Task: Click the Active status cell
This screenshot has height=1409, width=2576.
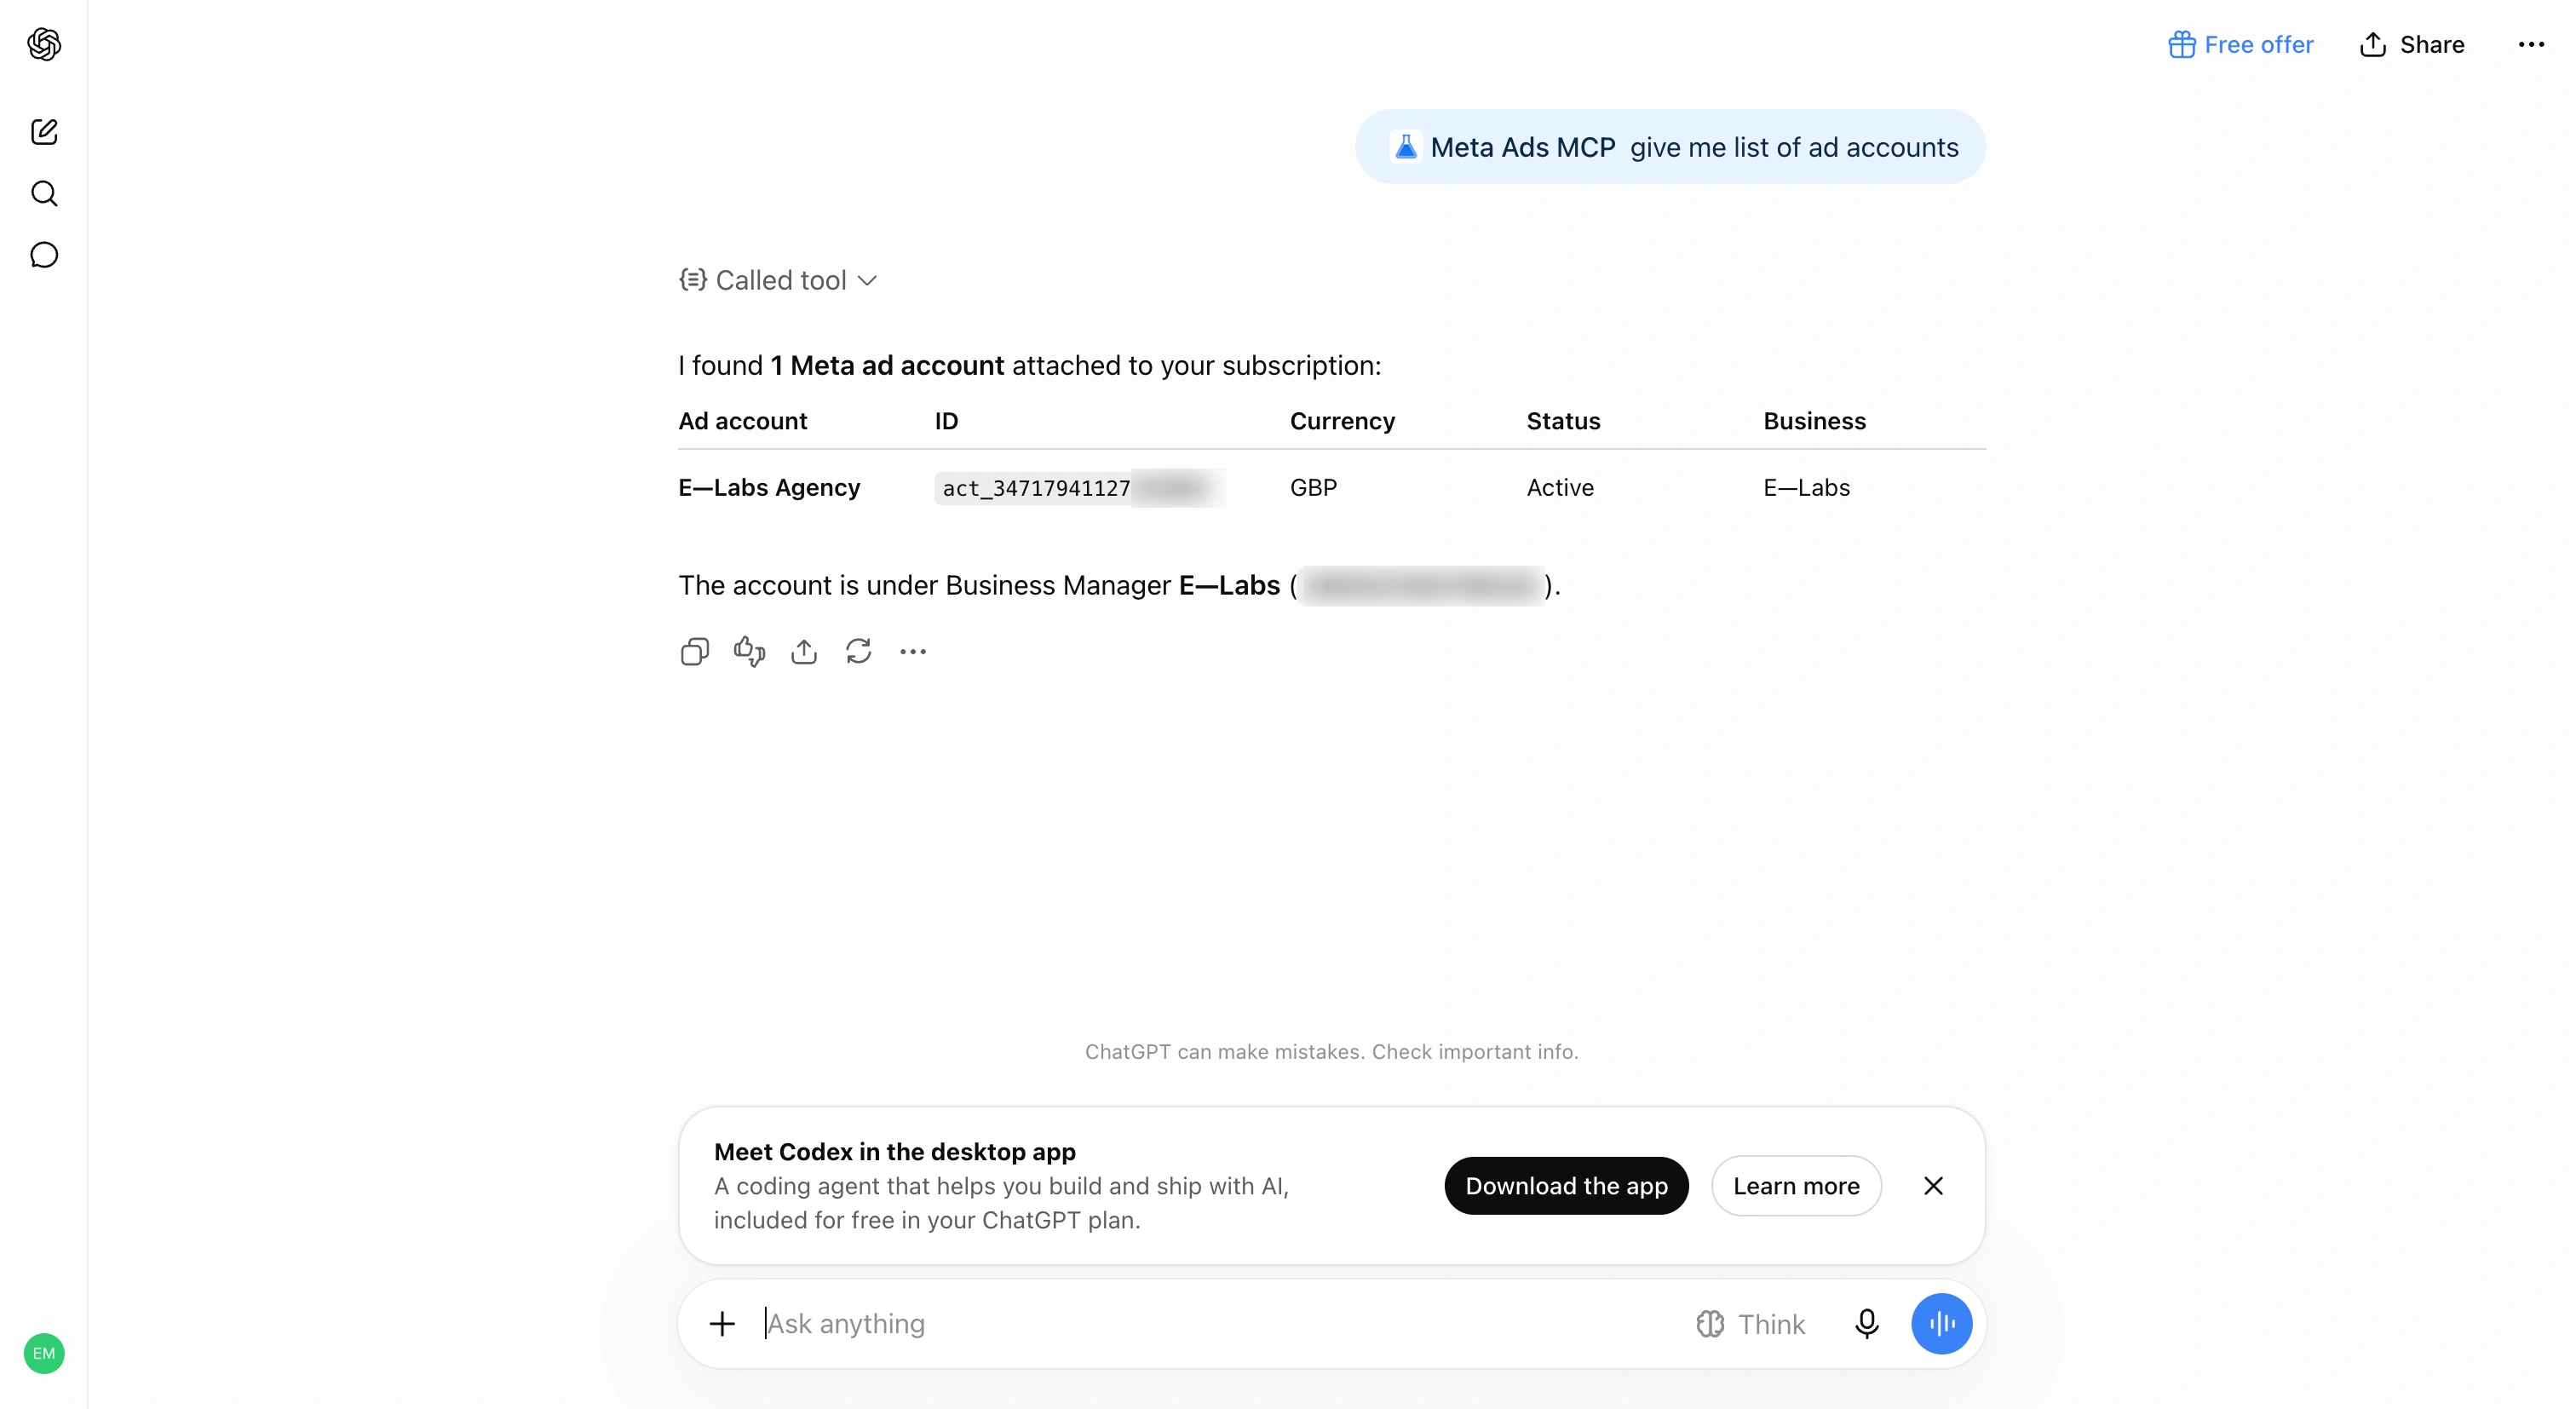Action: [x=1560, y=488]
